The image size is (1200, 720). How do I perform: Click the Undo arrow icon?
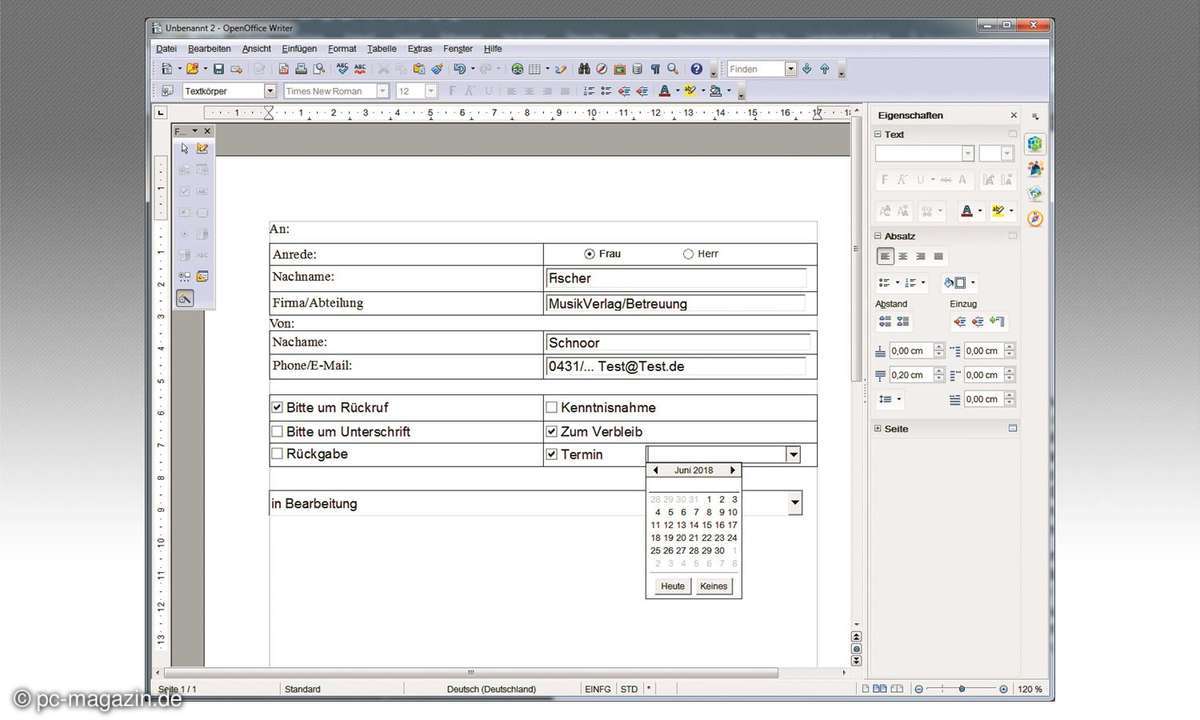click(459, 69)
